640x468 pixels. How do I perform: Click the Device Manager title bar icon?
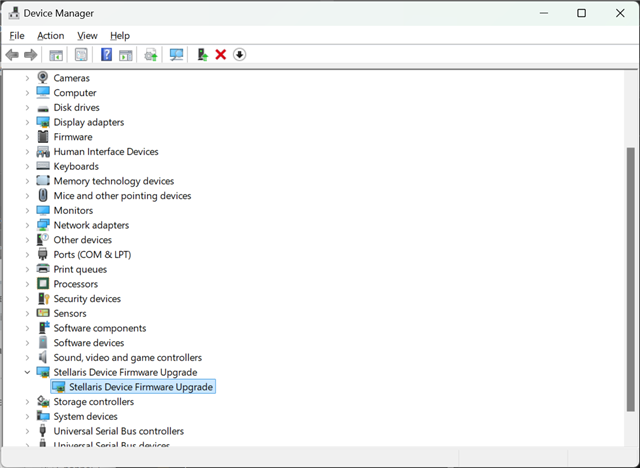[x=14, y=13]
